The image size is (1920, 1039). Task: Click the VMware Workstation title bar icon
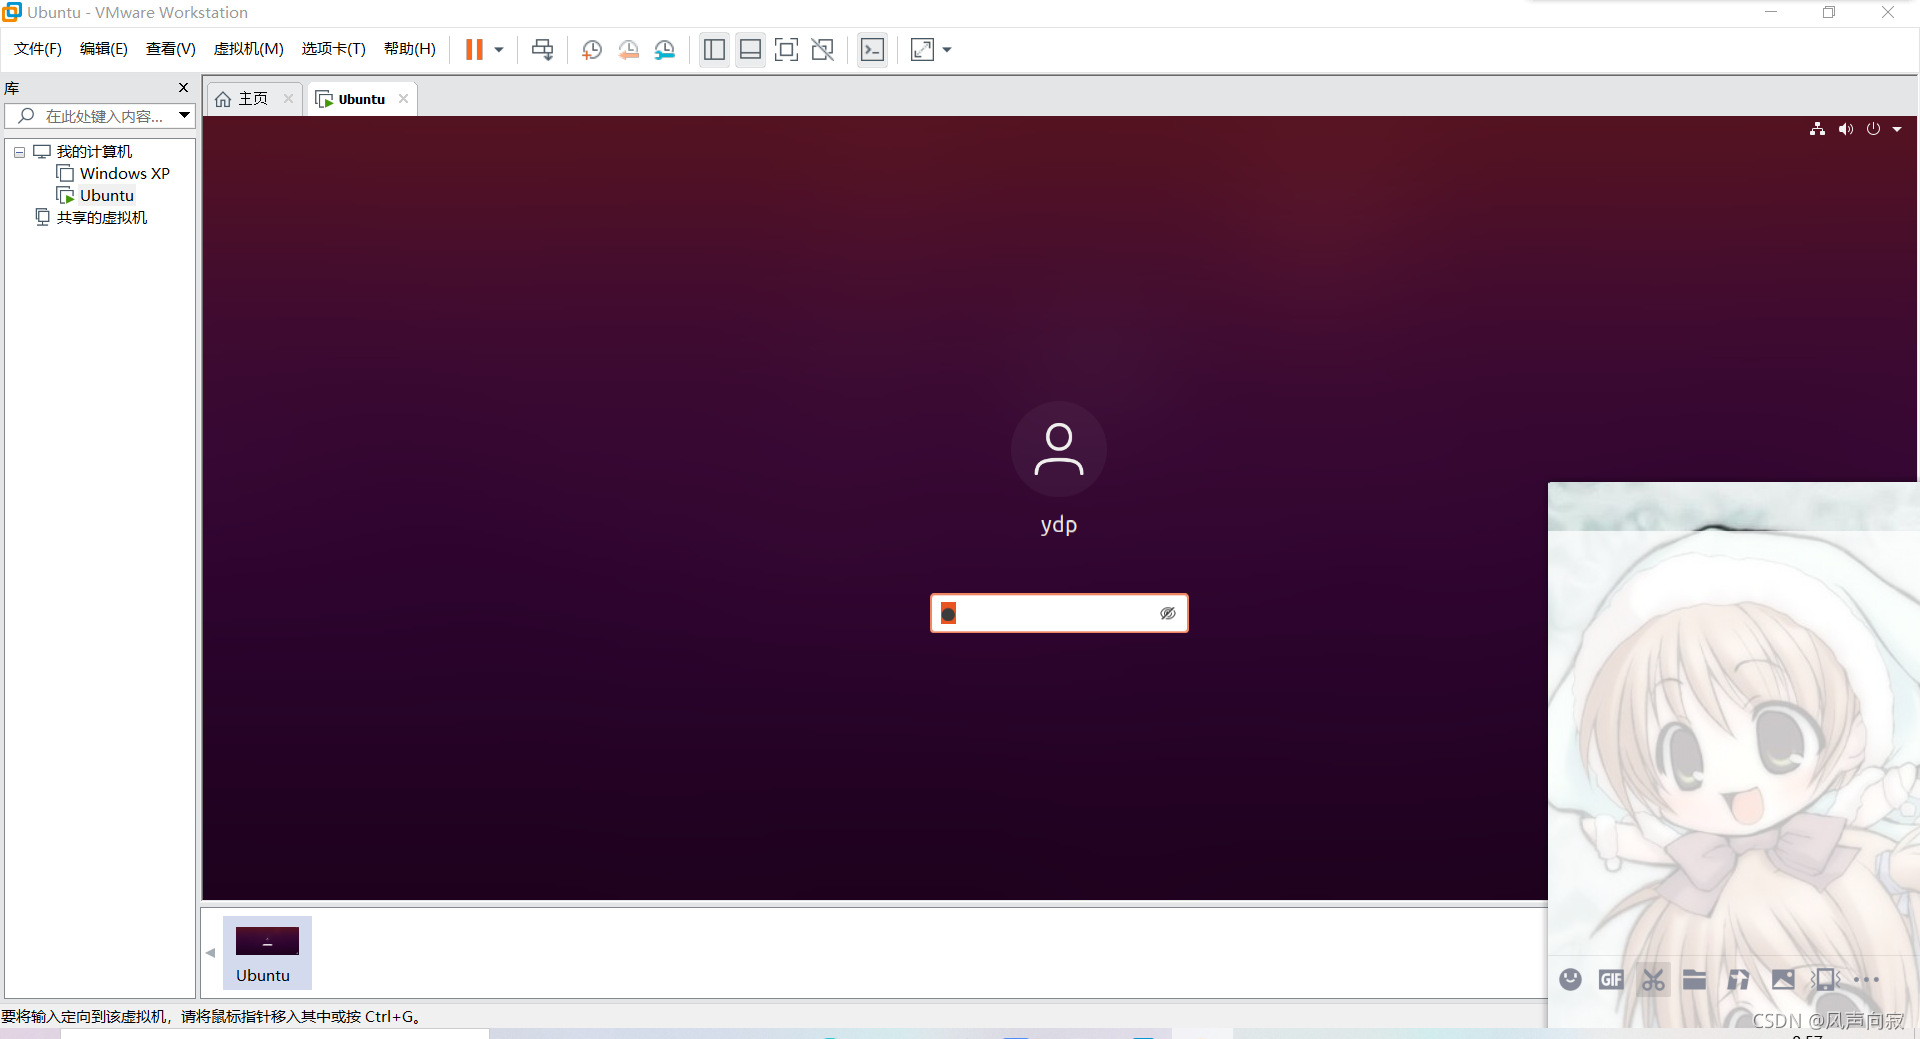[x=12, y=12]
